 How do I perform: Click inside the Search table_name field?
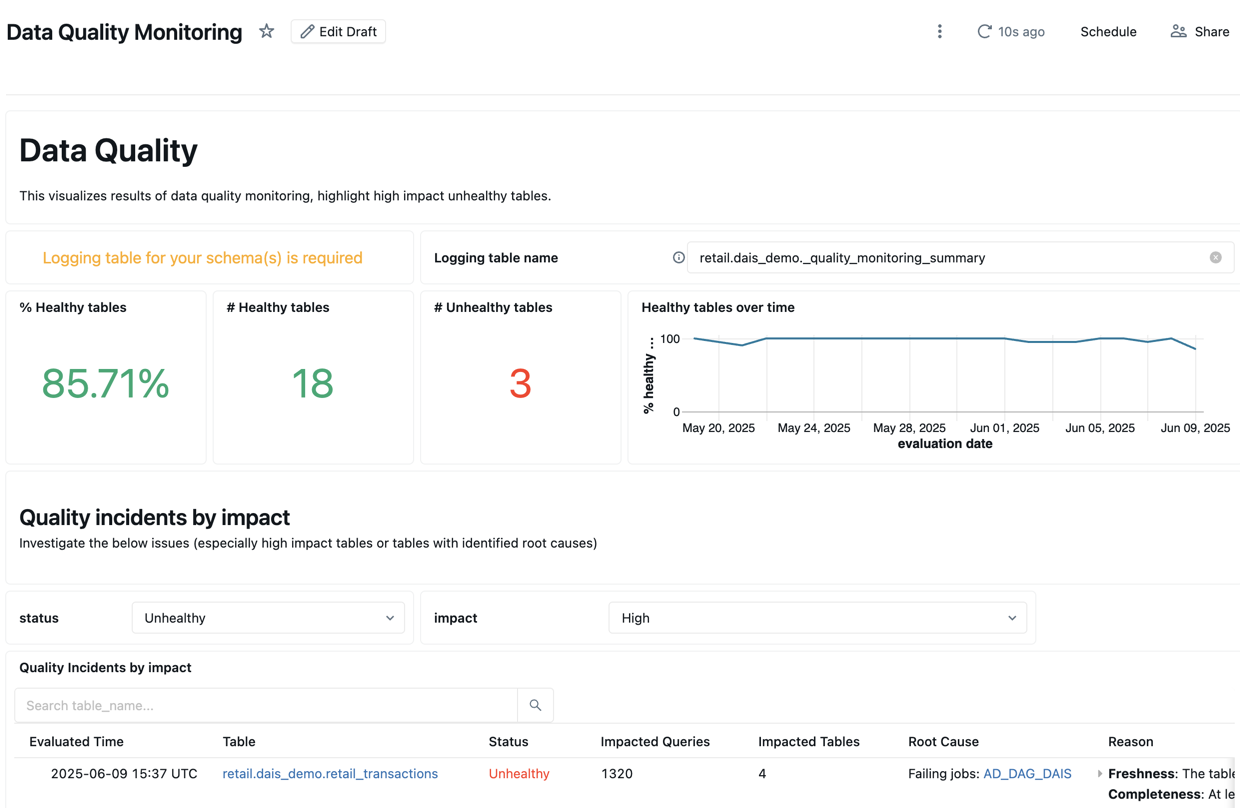[x=265, y=705]
